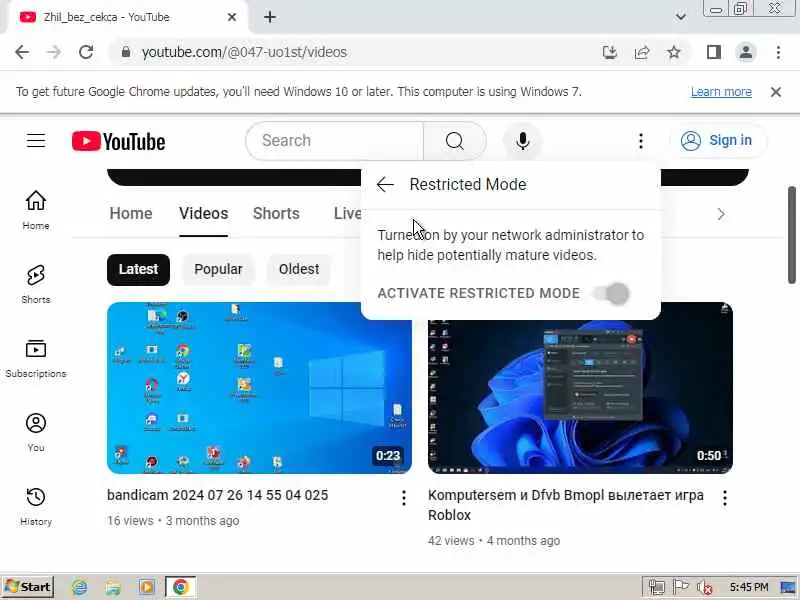
Task: Click the Sign in button
Action: click(718, 140)
